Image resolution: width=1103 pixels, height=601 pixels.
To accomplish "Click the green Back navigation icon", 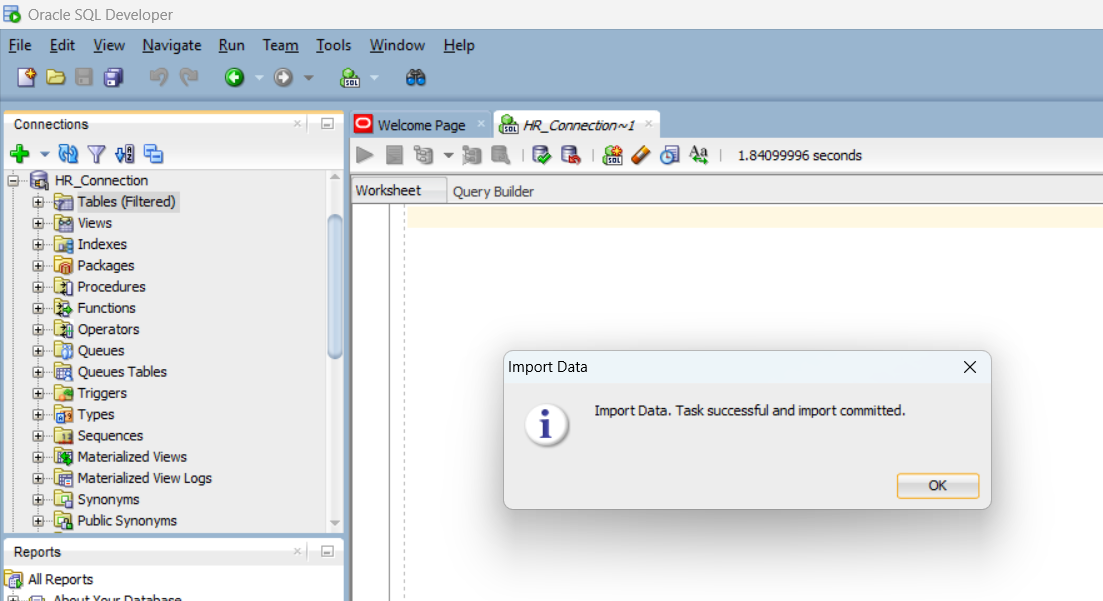I will (x=234, y=77).
